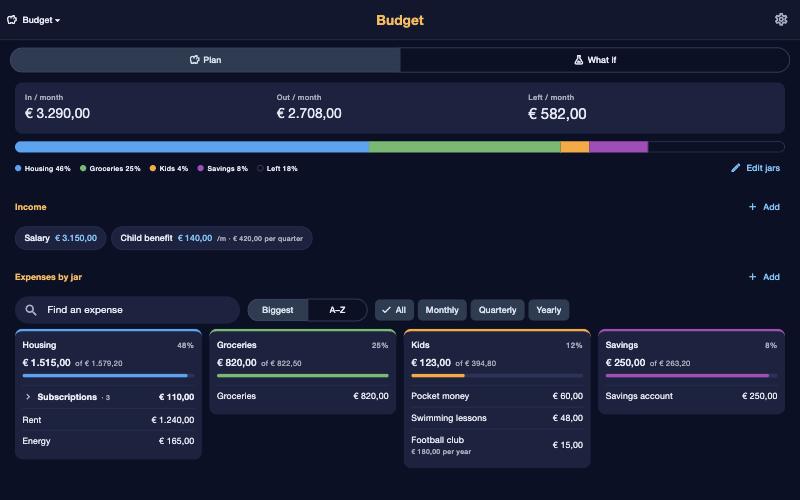Click the Out / month € 2.708,00 value

click(309, 113)
